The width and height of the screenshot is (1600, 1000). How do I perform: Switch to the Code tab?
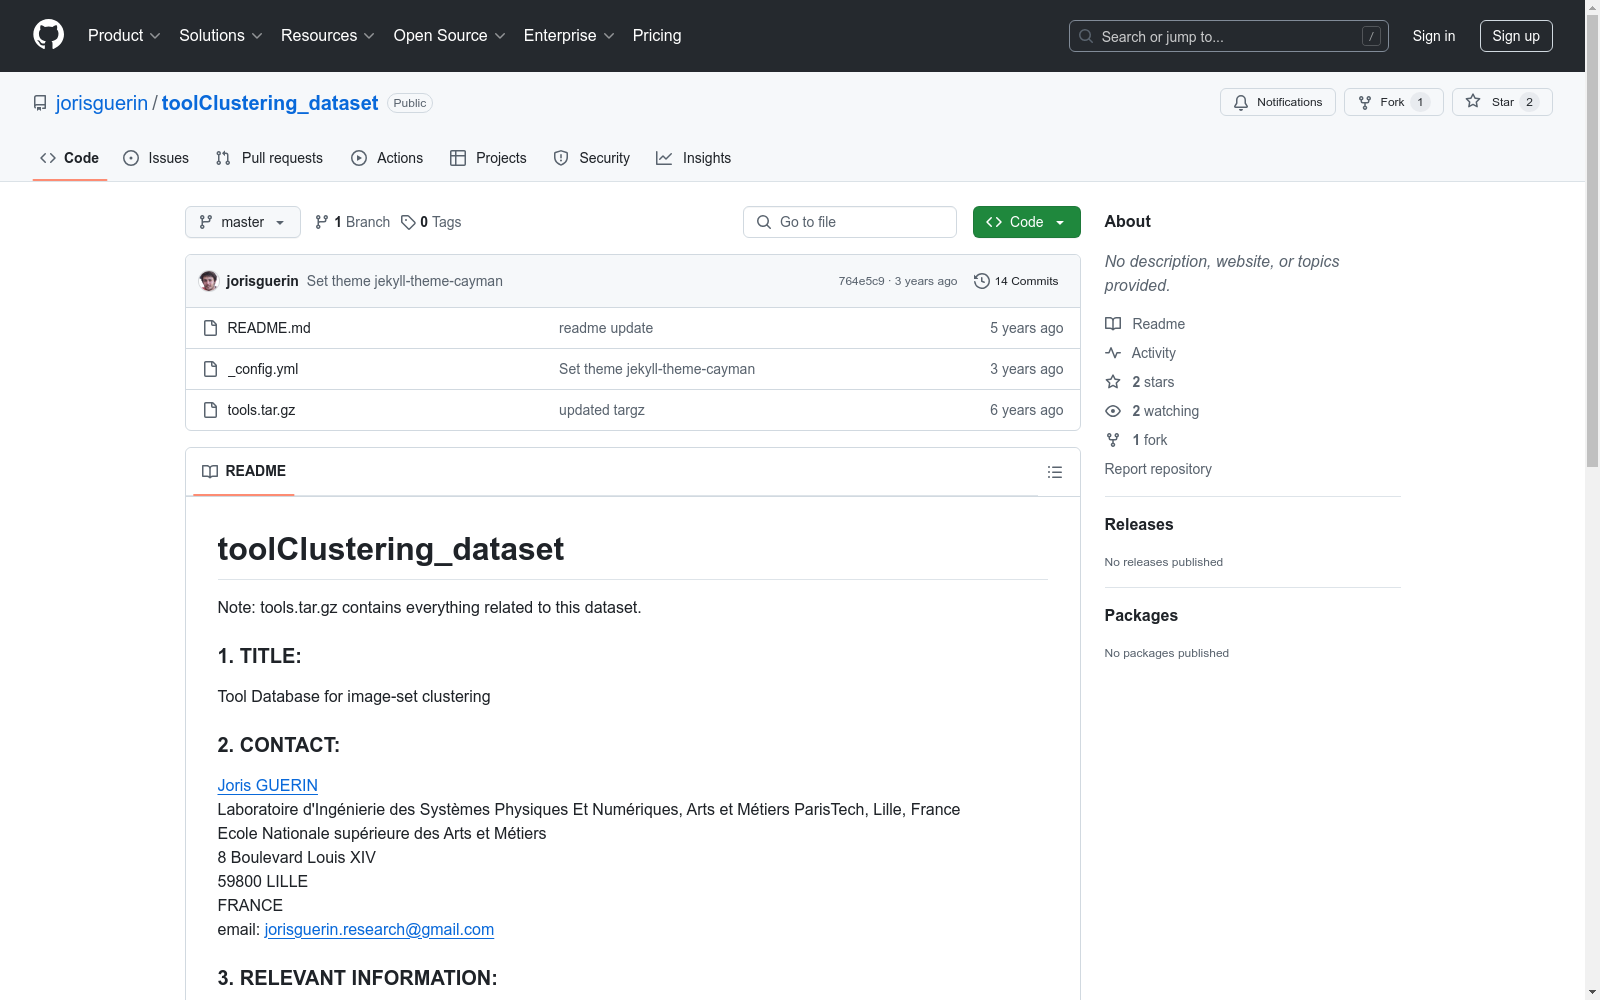coord(70,158)
